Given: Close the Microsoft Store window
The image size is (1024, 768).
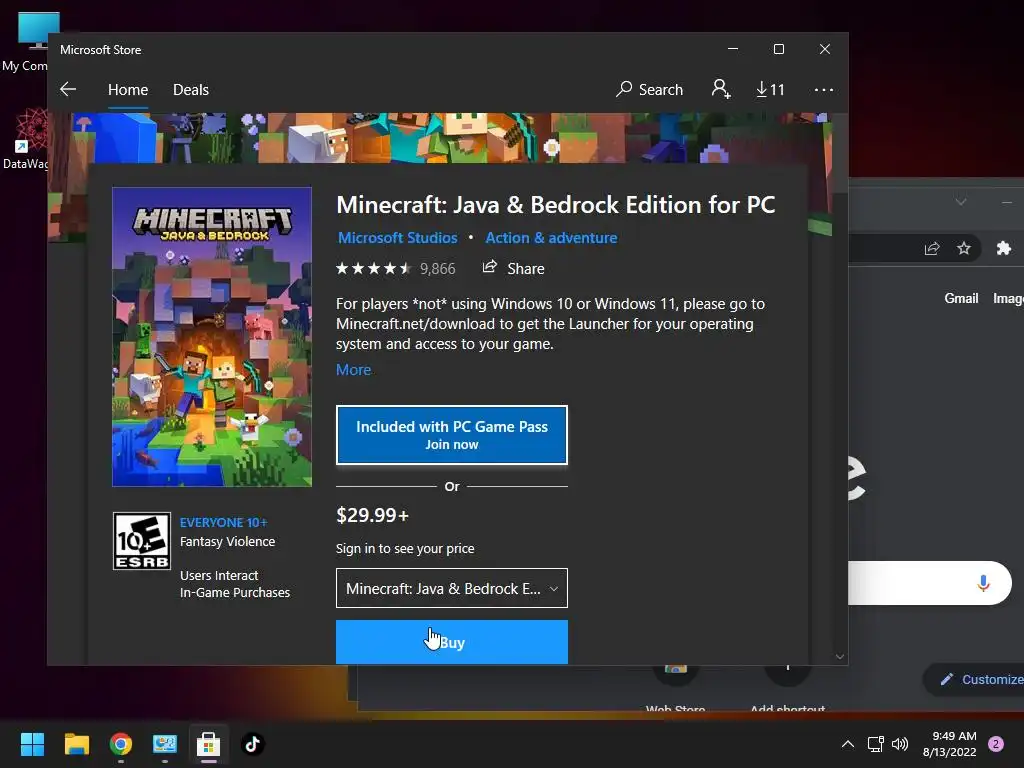Looking at the screenshot, I should click(x=825, y=49).
